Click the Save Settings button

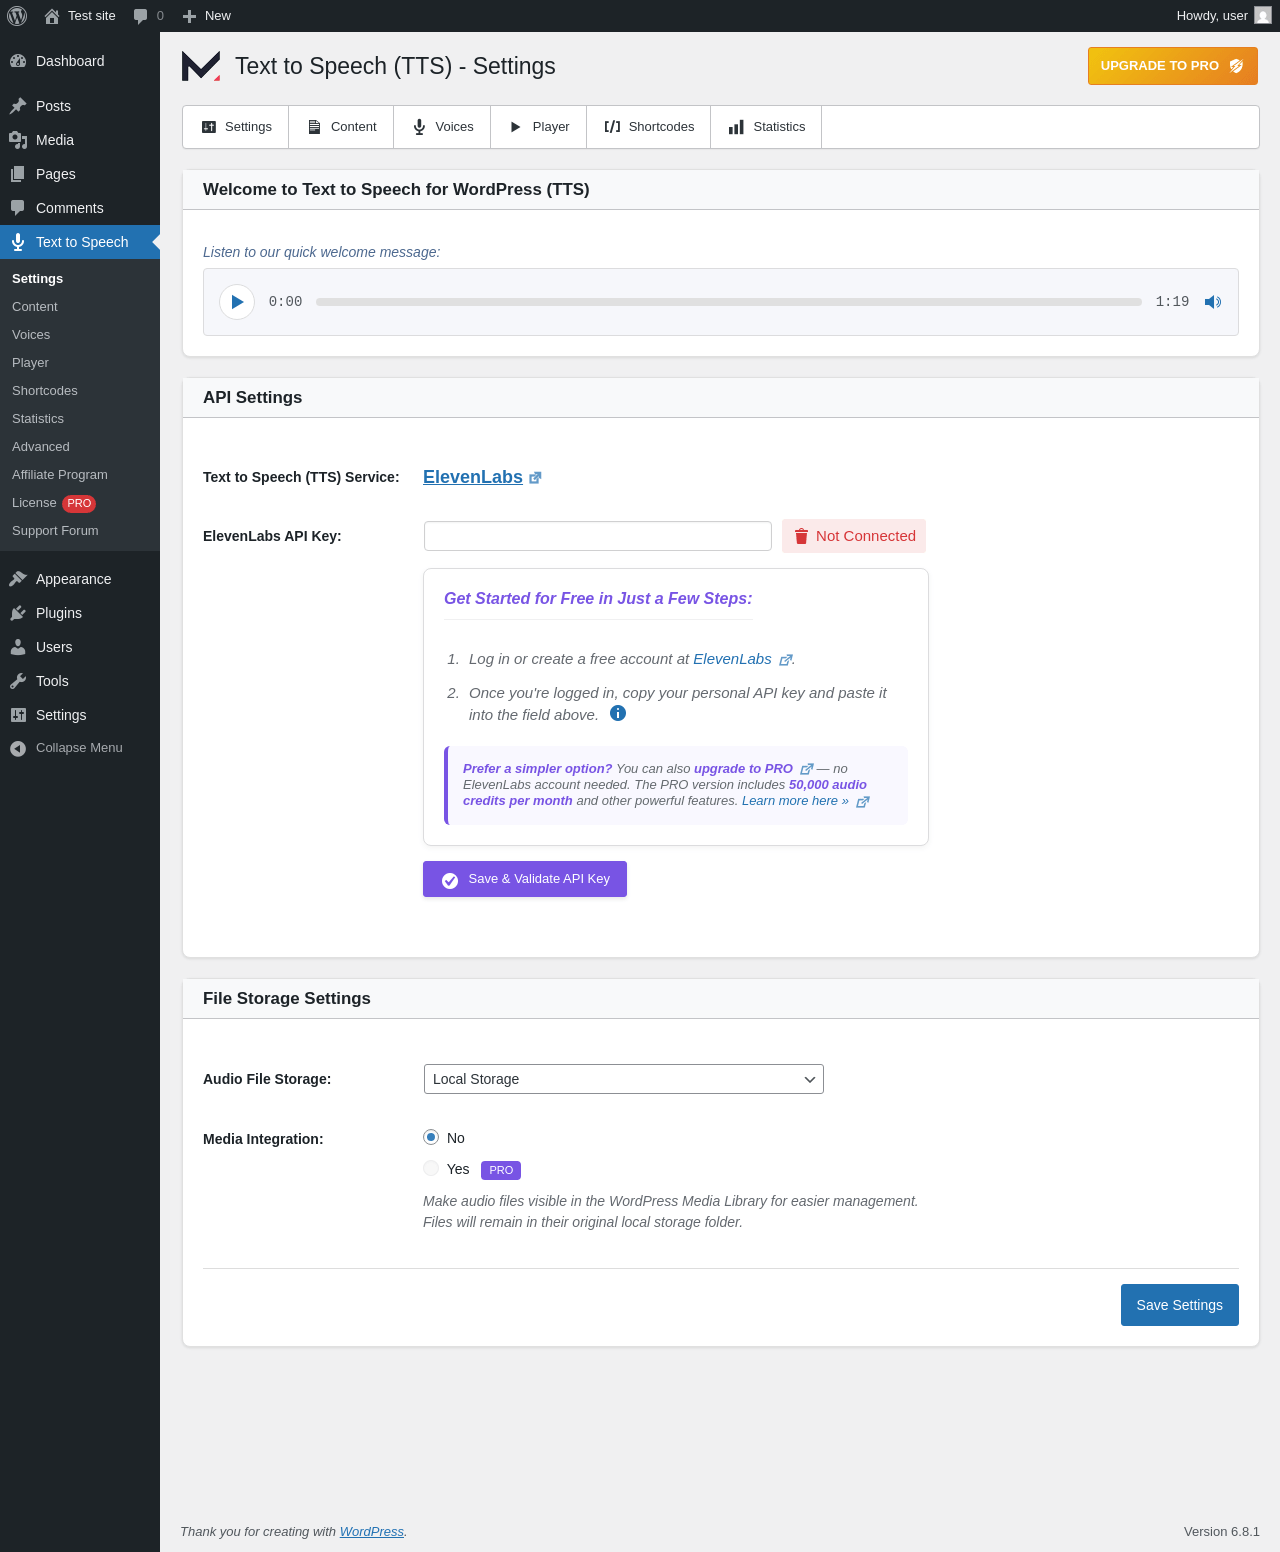tap(1180, 1305)
